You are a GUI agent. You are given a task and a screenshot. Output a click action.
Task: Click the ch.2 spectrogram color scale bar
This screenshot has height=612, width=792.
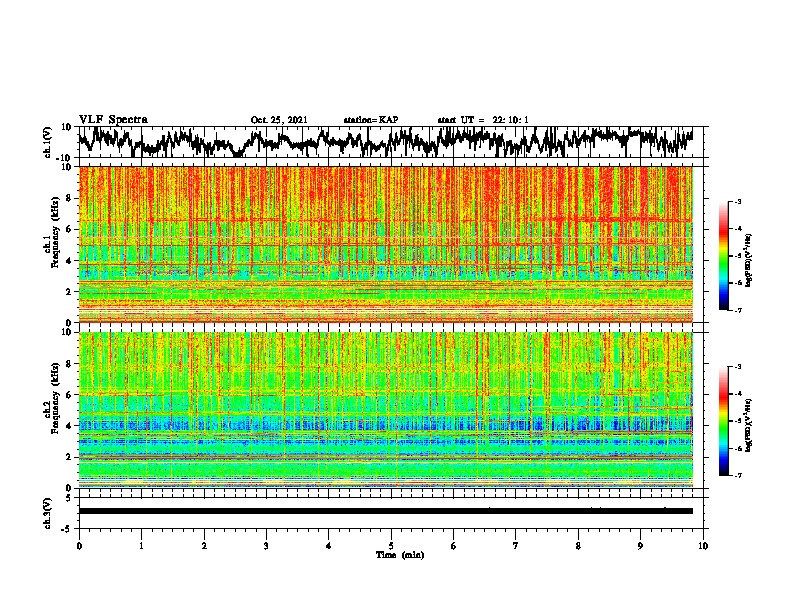coord(724,421)
